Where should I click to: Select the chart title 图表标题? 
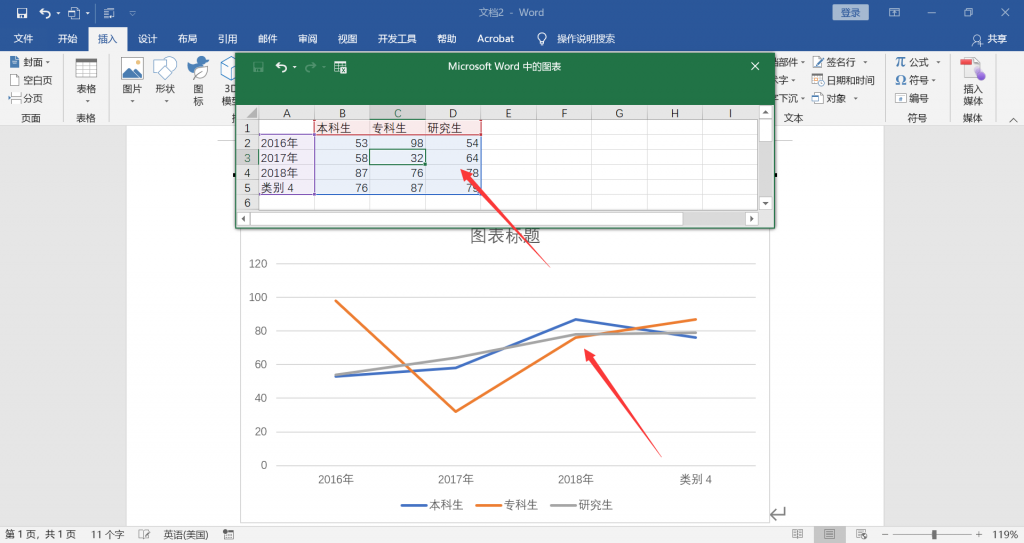(x=505, y=236)
